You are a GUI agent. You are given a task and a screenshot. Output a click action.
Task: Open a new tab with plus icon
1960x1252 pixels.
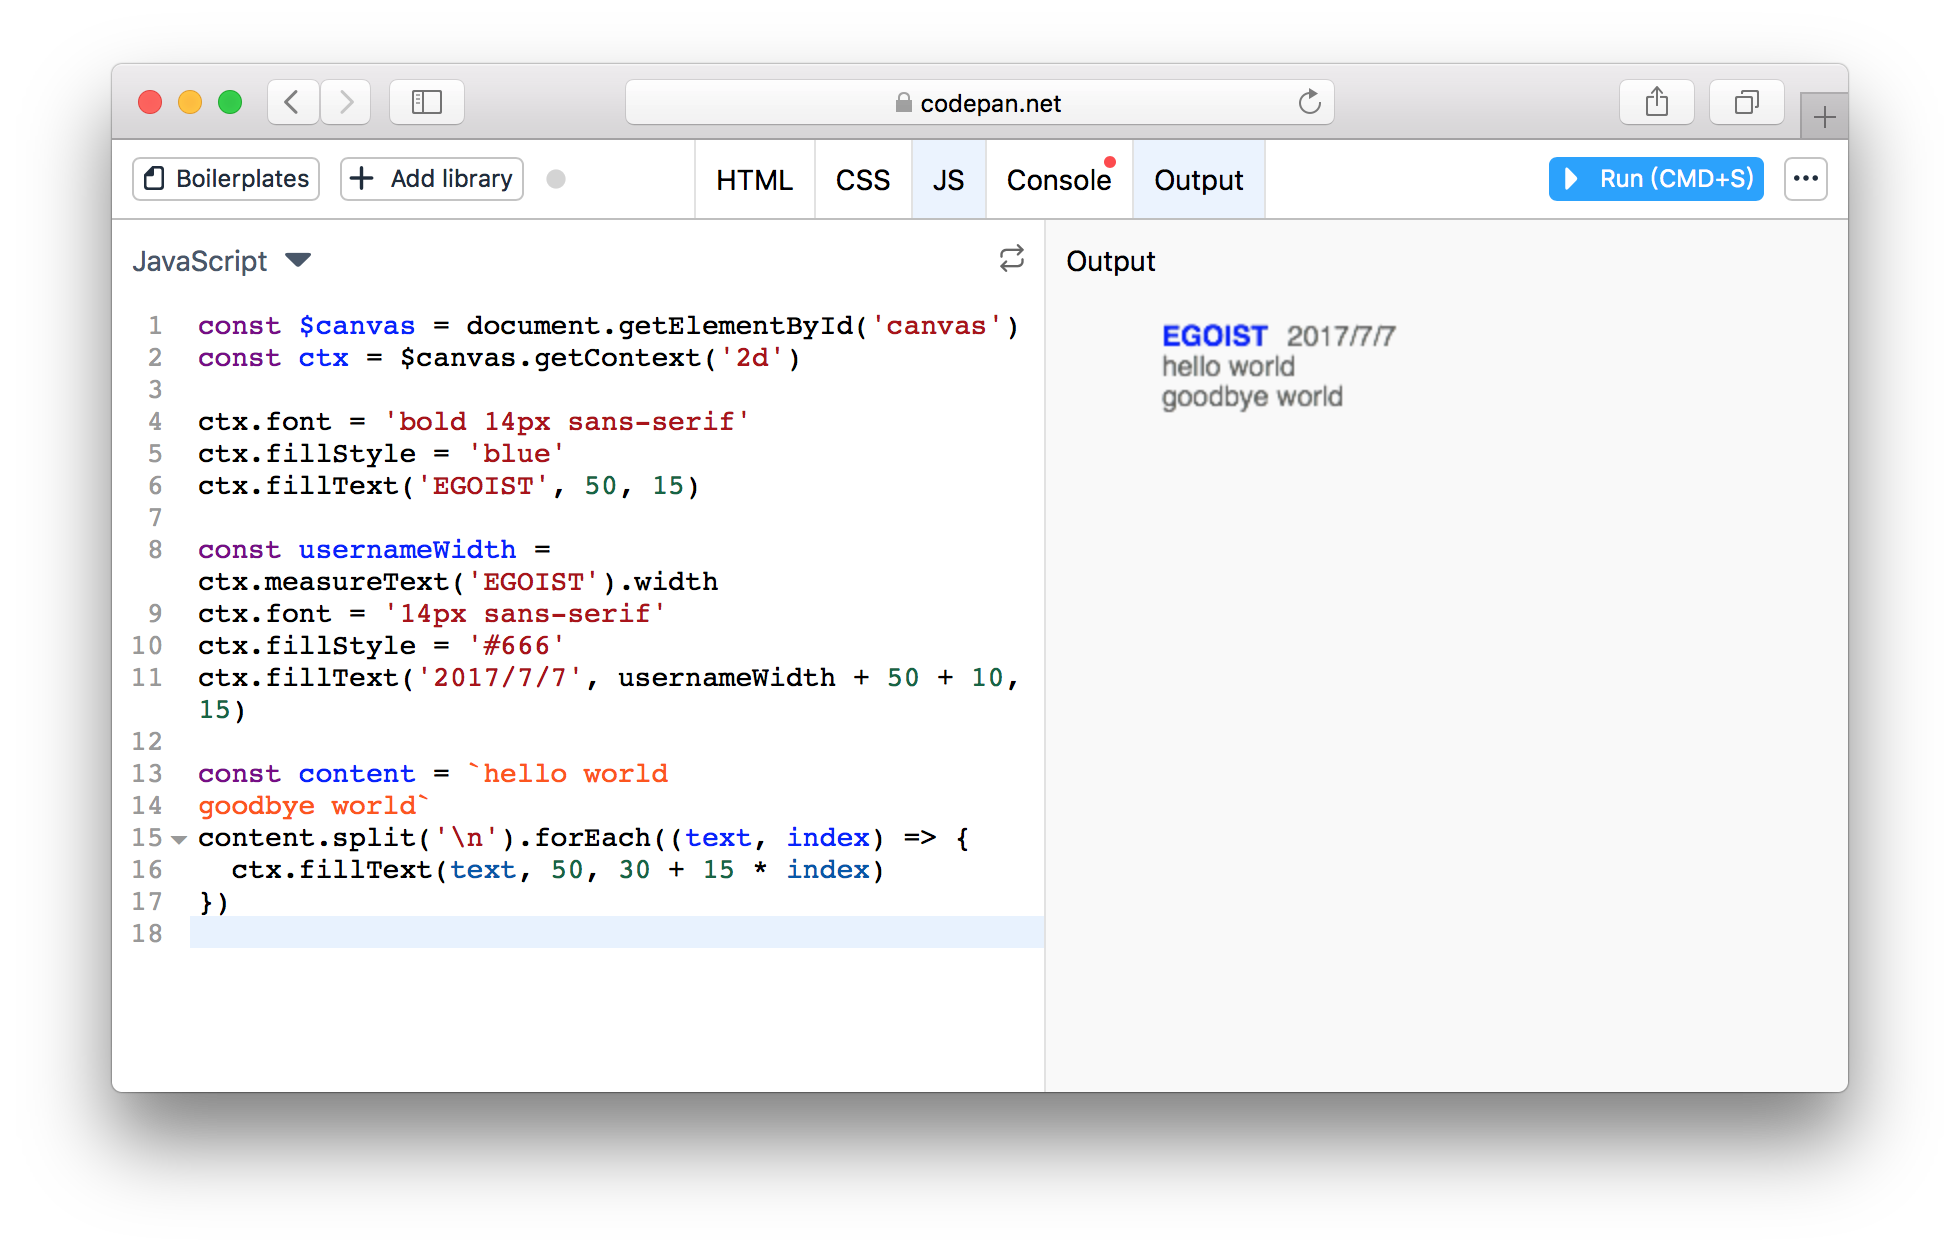pos(1823,117)
